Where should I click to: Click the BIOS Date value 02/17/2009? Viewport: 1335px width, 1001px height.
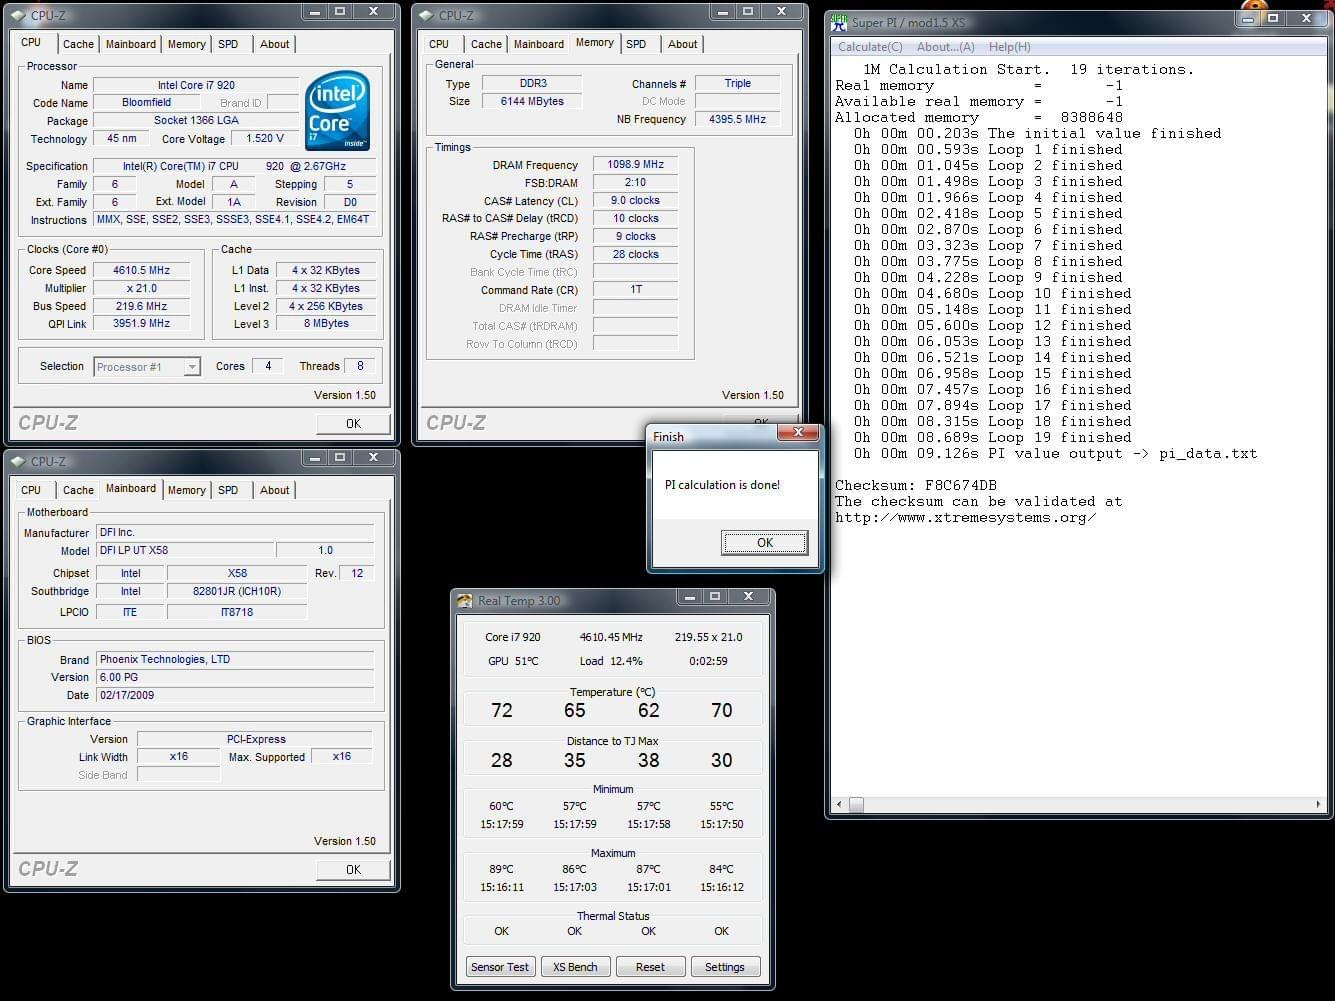[x=235, y=695]
